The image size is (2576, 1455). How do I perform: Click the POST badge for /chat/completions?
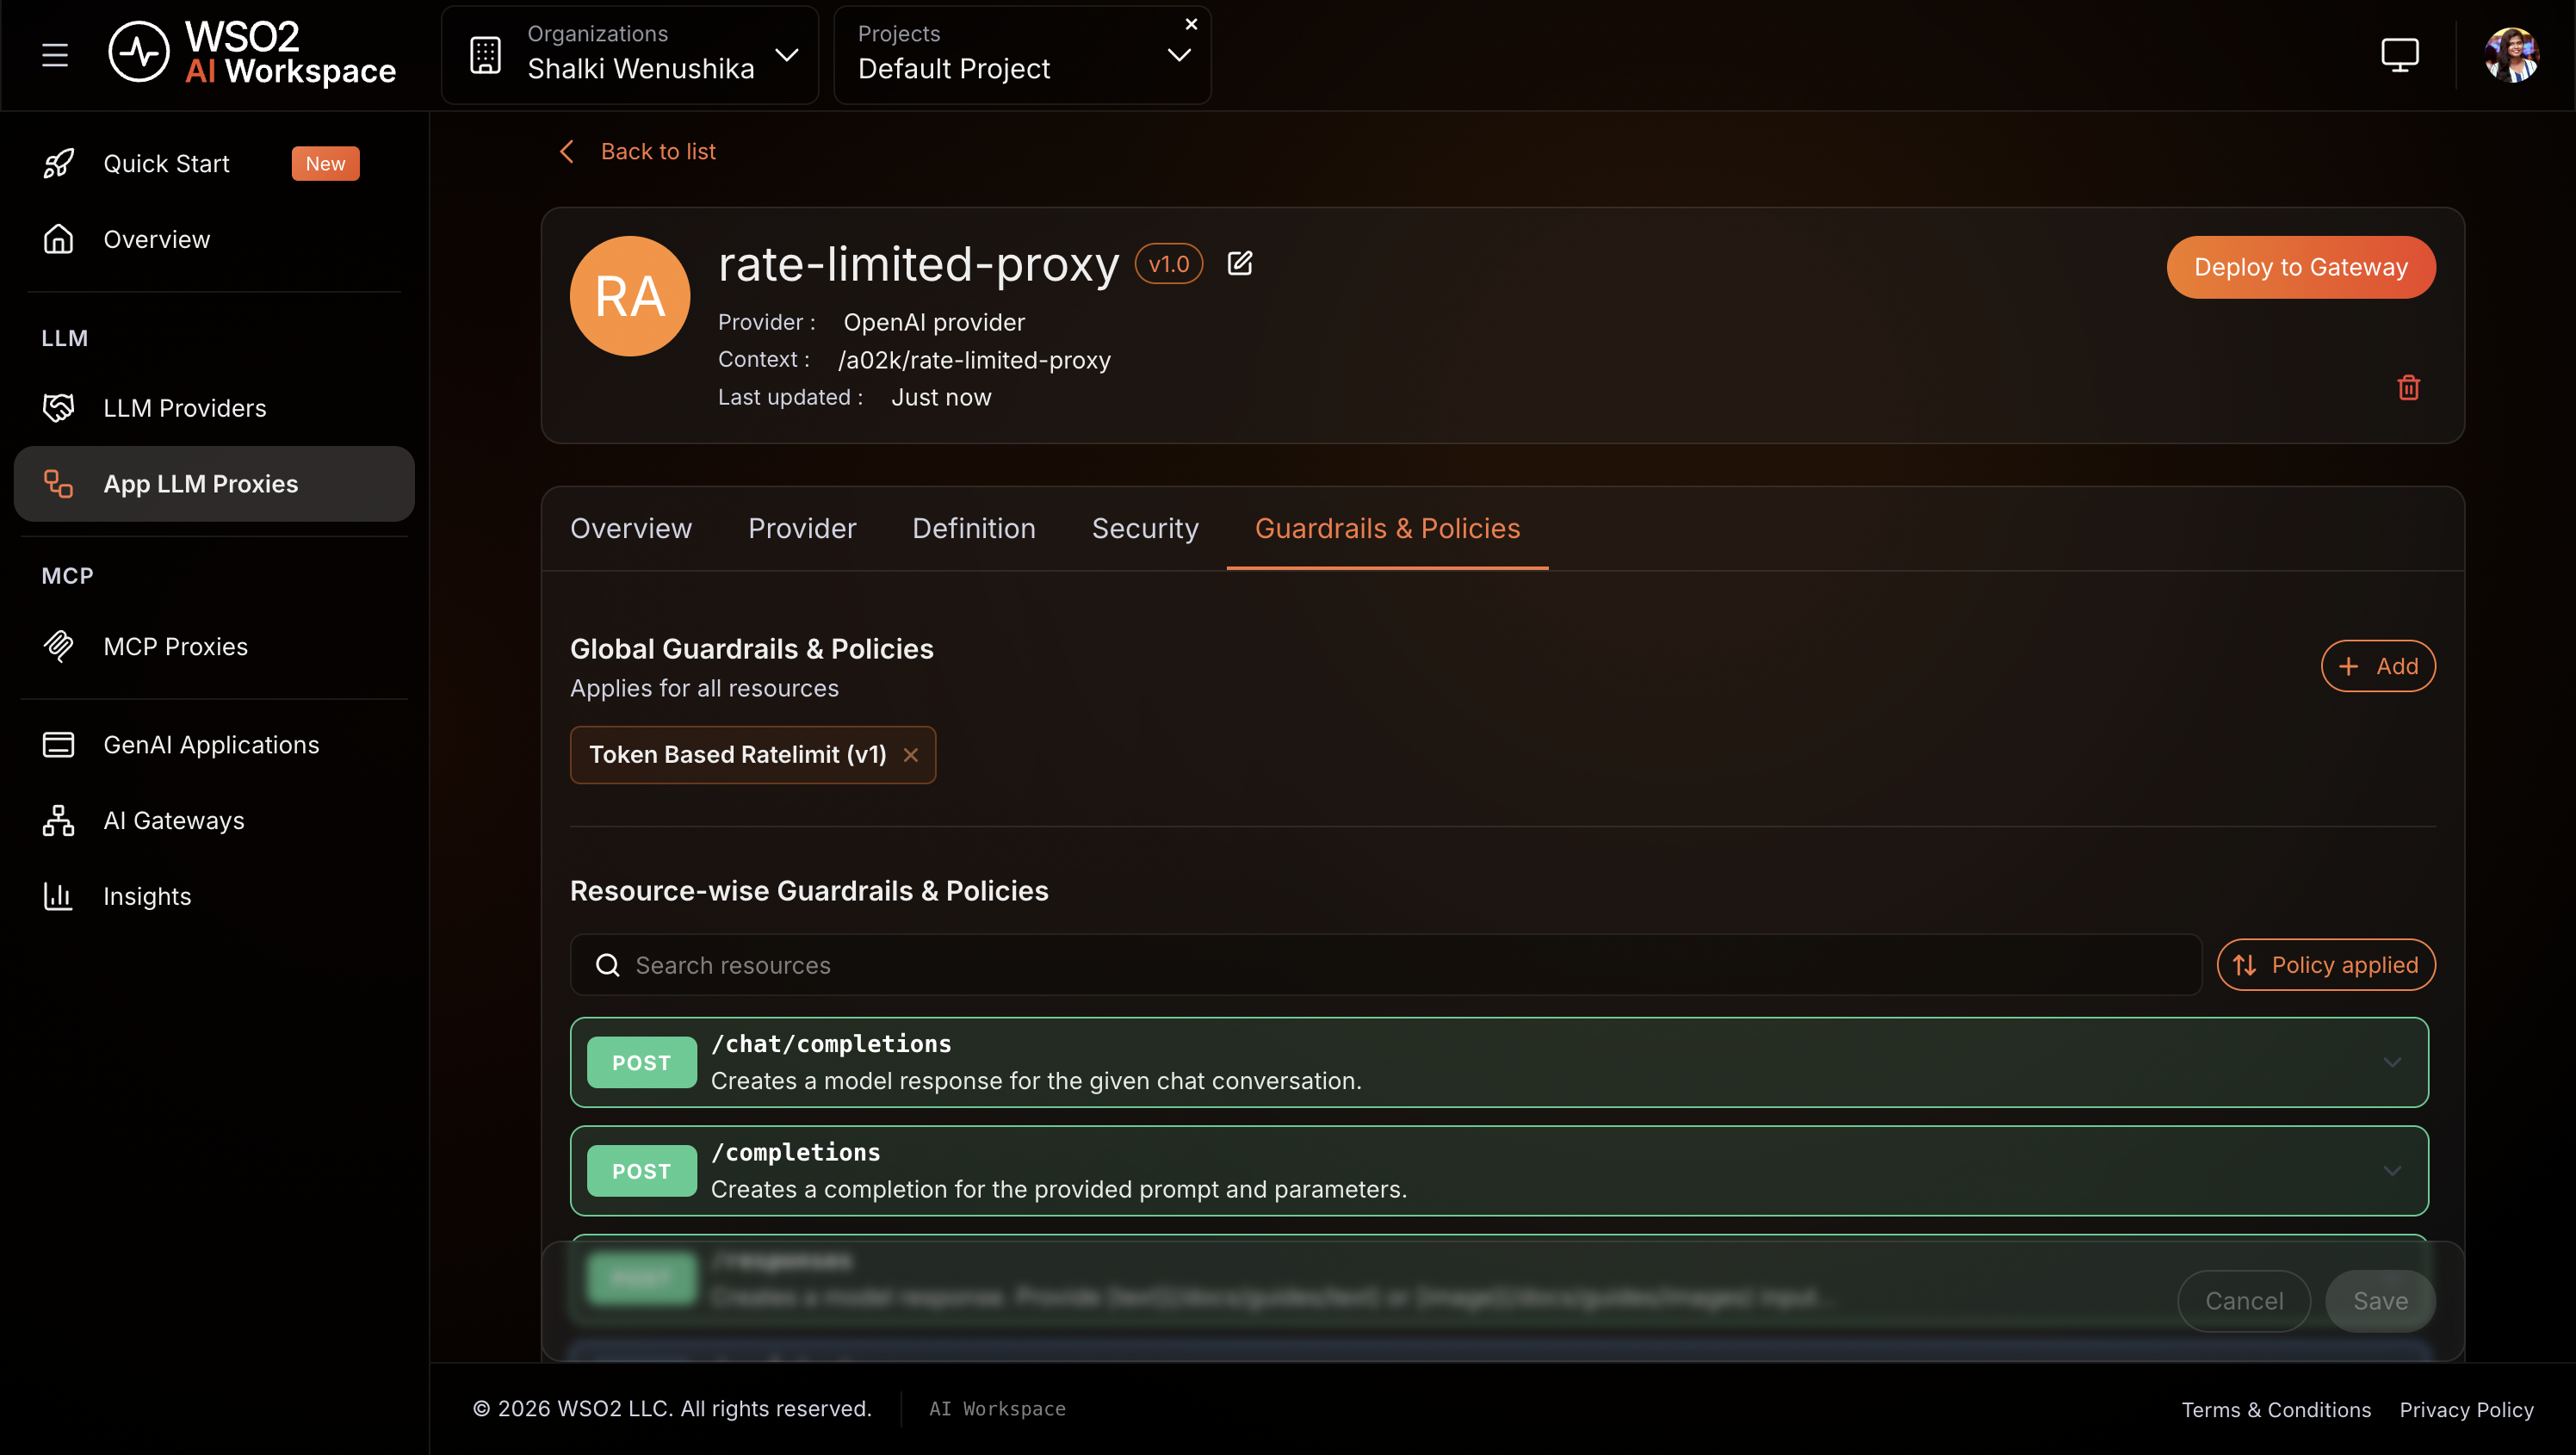[x=642, y=1063]
